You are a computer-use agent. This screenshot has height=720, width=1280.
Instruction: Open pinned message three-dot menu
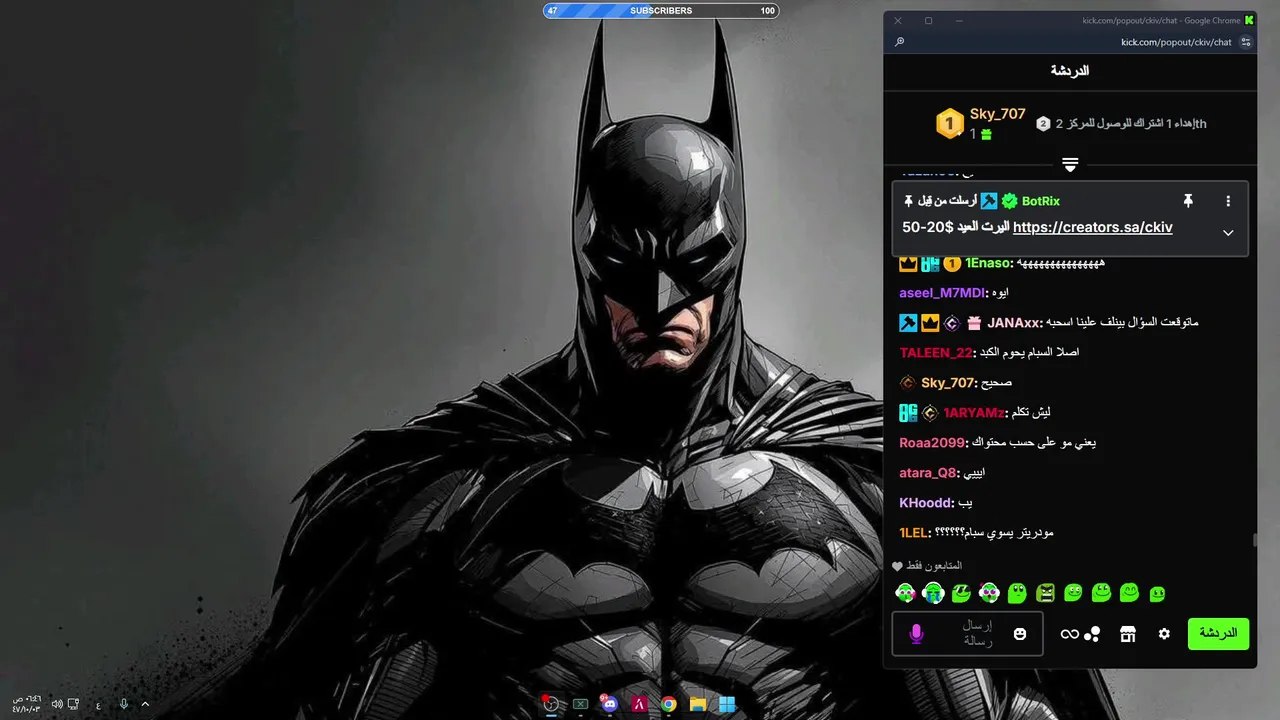coord(1228,201)
